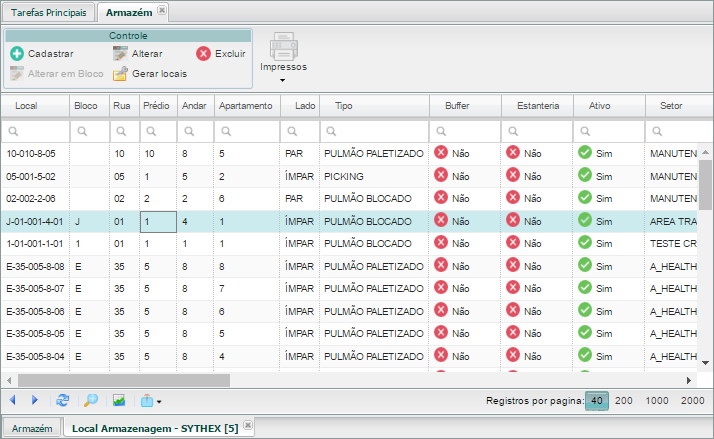Image resolution: width=714 pixels, height=439 pixels.
Task: Select the Armazém top tab
Action: (x=129, y=13)
